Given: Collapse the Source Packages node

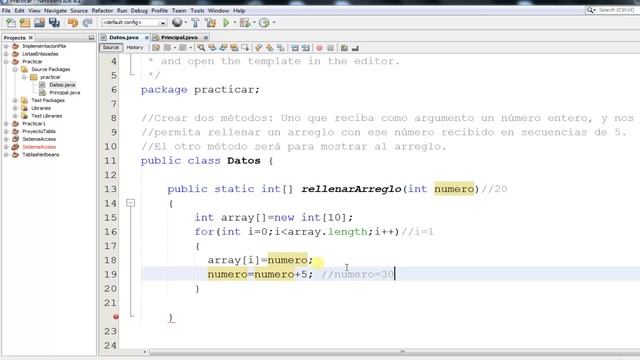Looking at the screenshot, I should (15, 69).
